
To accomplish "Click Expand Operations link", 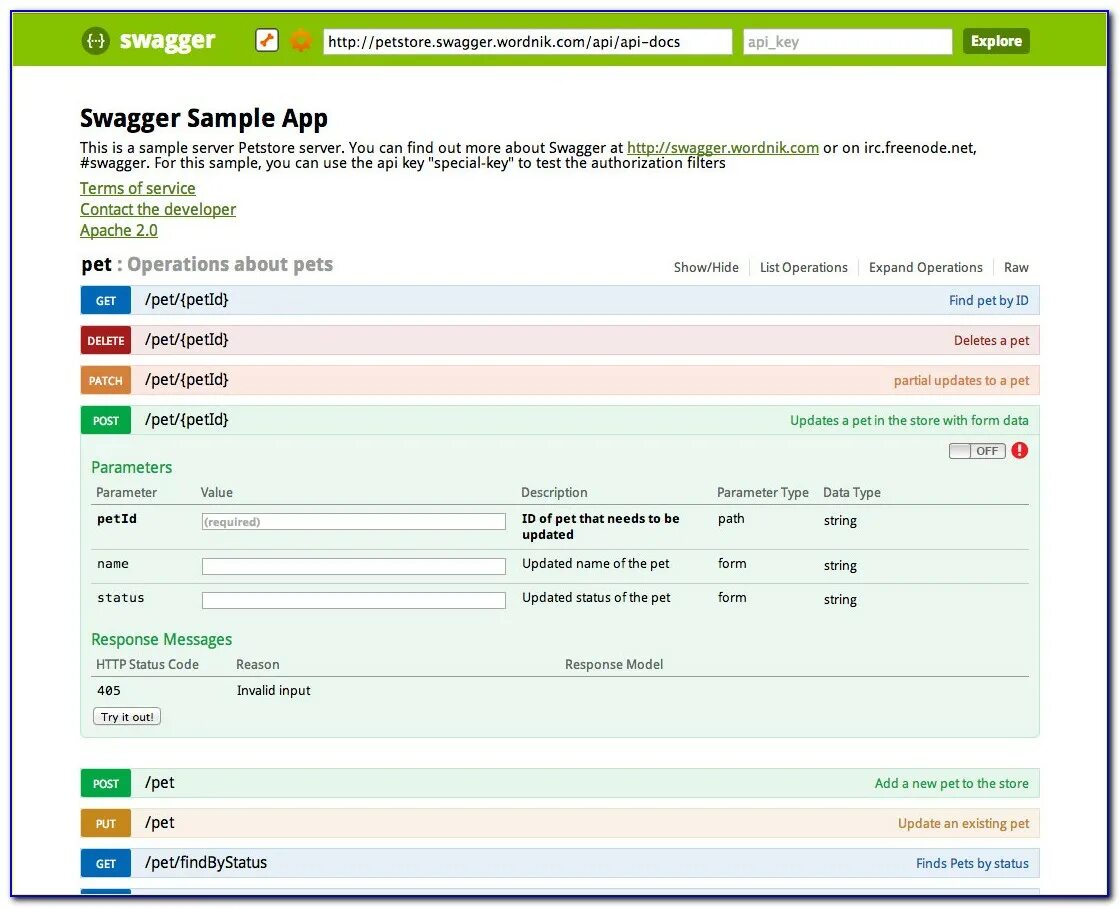I will [x=926, y=267].
